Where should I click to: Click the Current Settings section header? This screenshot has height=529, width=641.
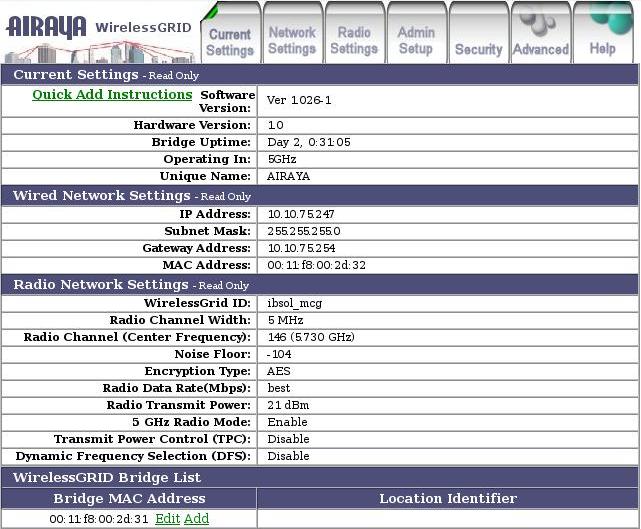pyautogui.click(x=320, y=75)
